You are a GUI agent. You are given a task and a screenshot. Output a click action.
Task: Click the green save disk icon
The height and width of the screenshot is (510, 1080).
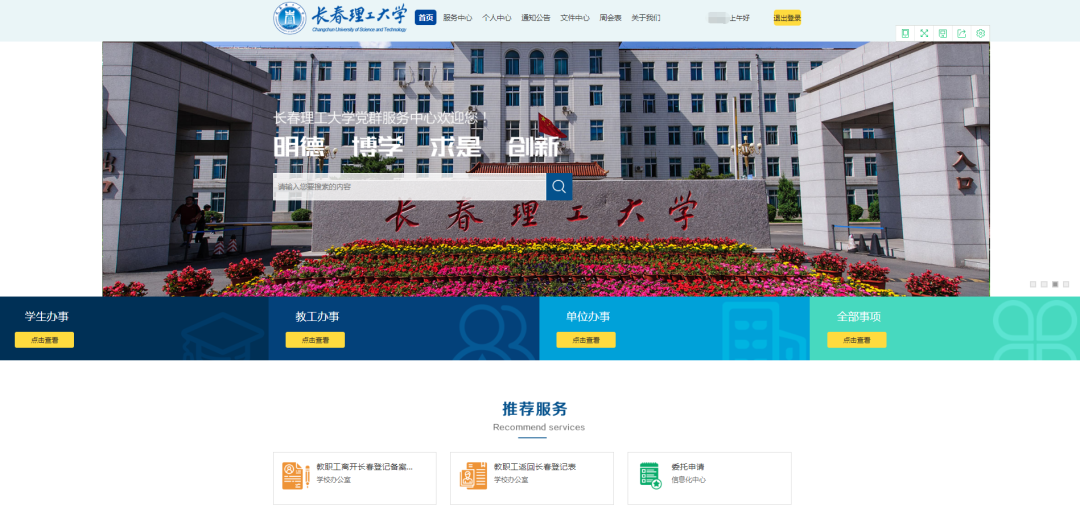point(943,33)
